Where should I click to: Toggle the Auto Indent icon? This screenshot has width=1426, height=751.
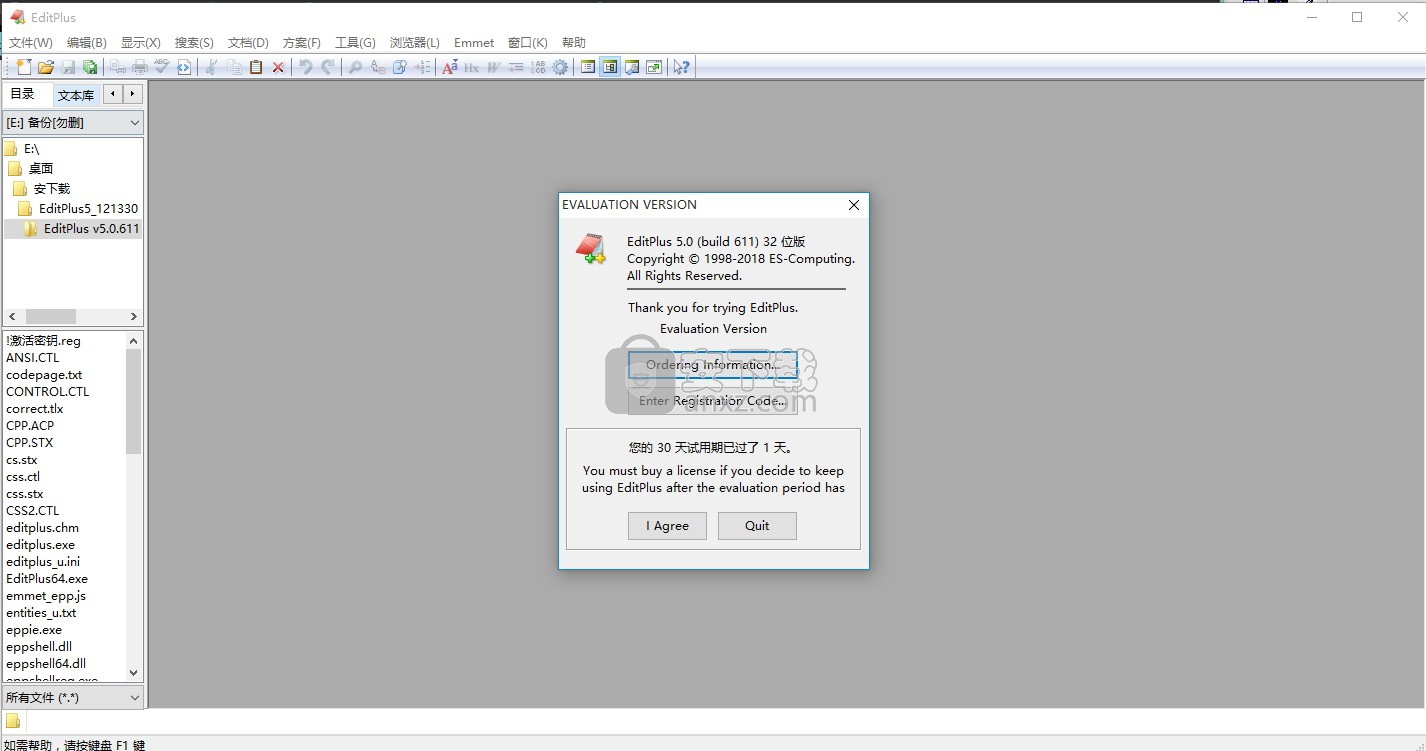(x=515, y=67)
